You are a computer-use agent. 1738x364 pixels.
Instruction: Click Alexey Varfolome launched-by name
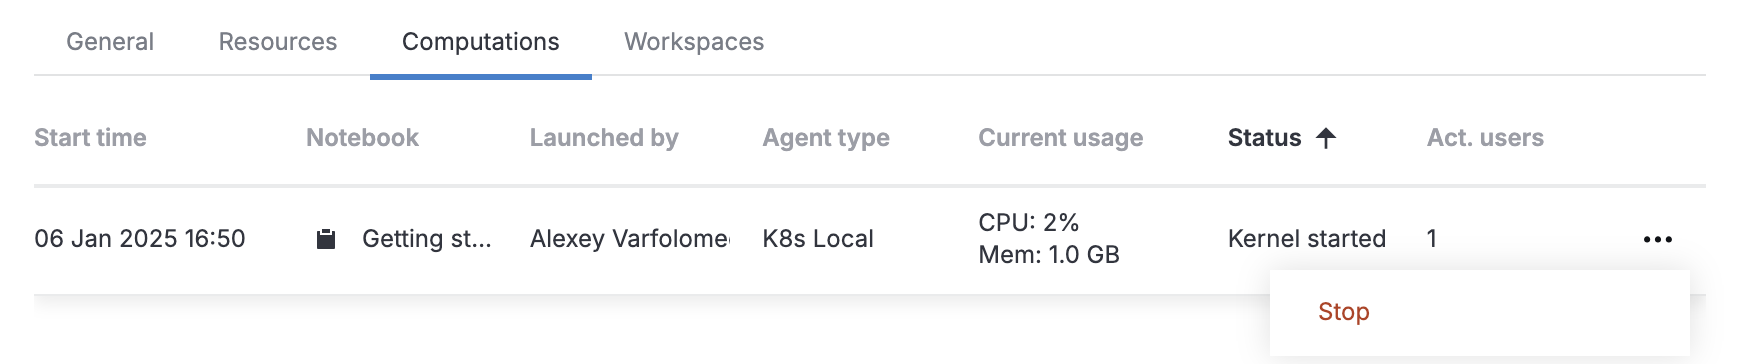click(630, 239)
